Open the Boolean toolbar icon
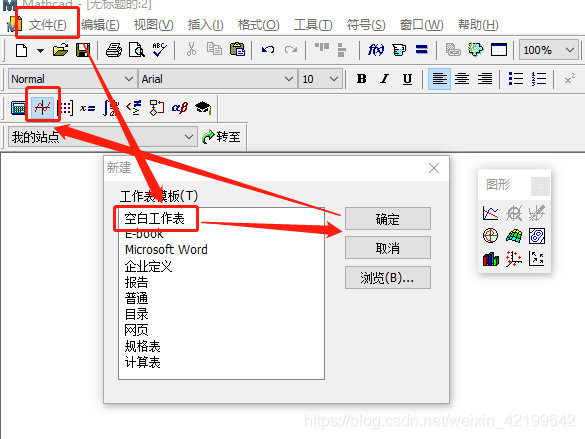The width and height of the screenshot is (585, 439). click(134, 108)
